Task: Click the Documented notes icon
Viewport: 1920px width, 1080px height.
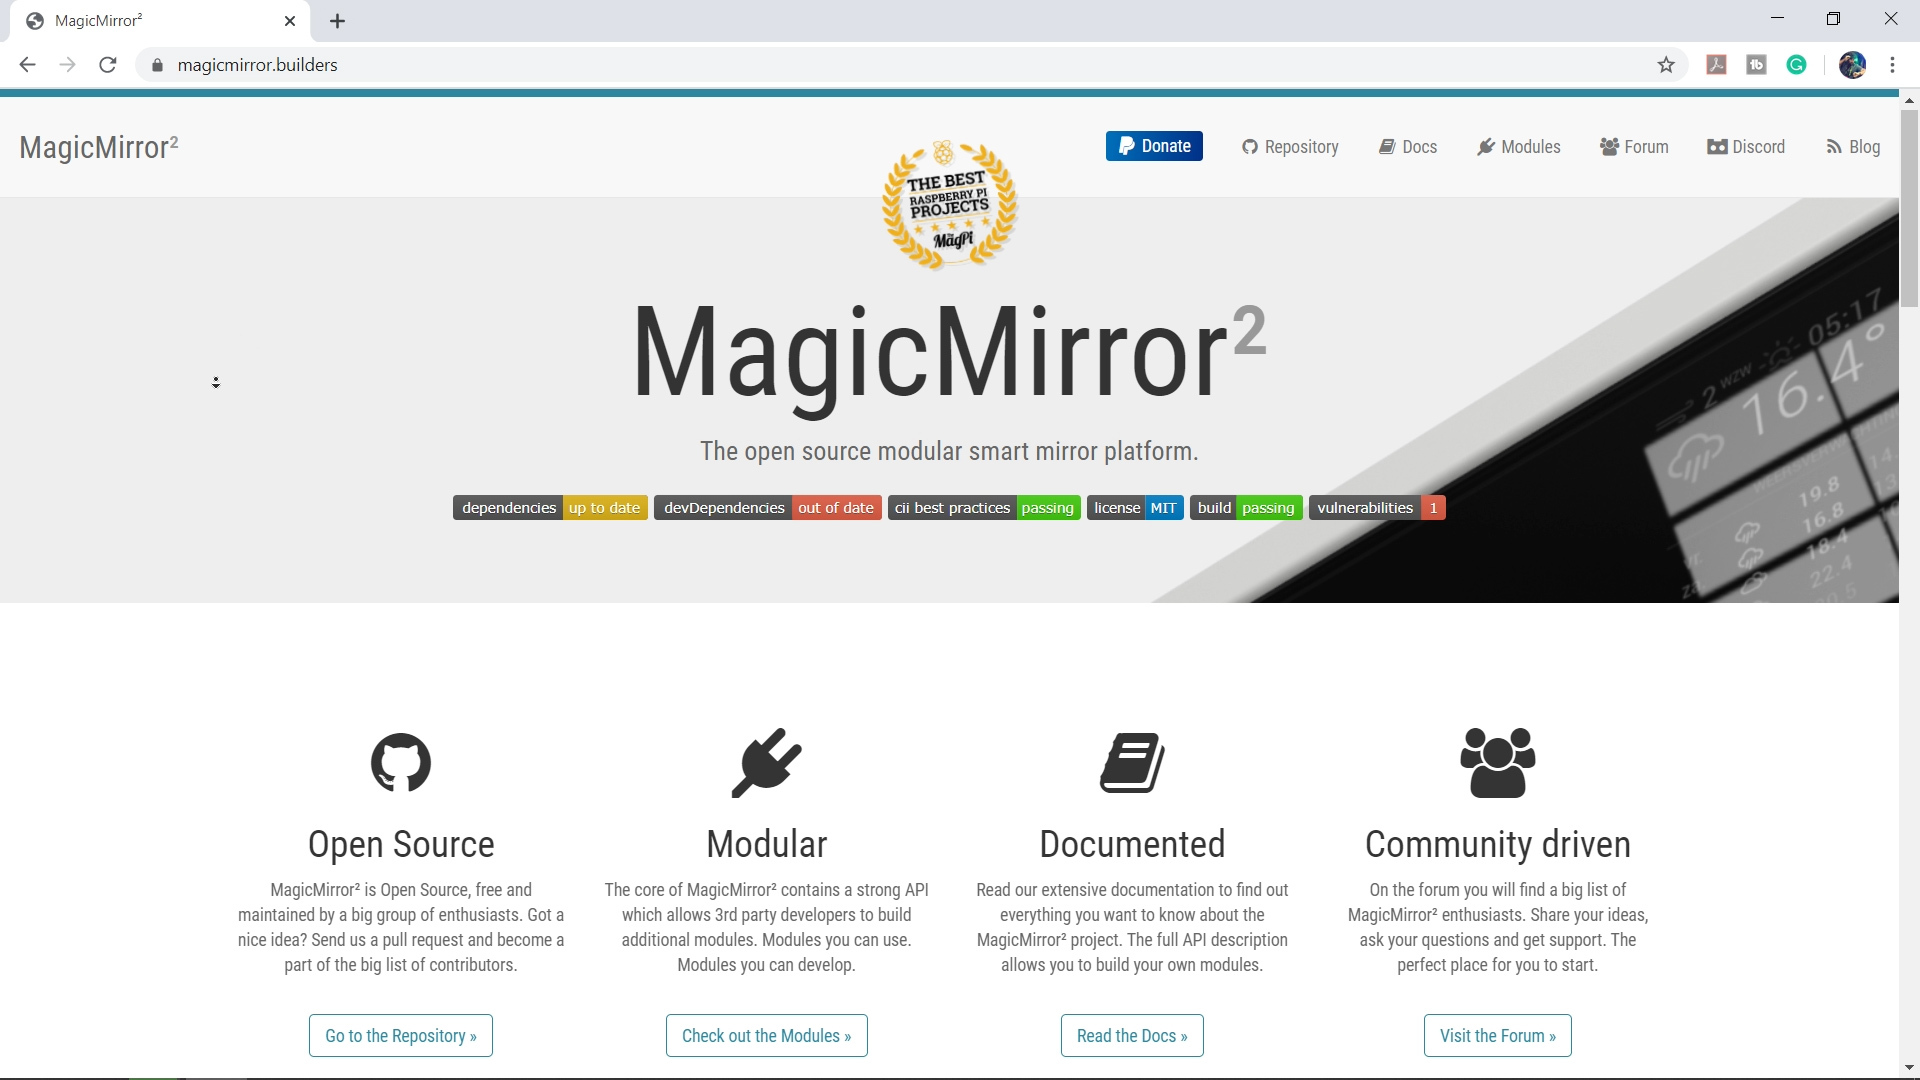Action: (x=1131, y=761)
